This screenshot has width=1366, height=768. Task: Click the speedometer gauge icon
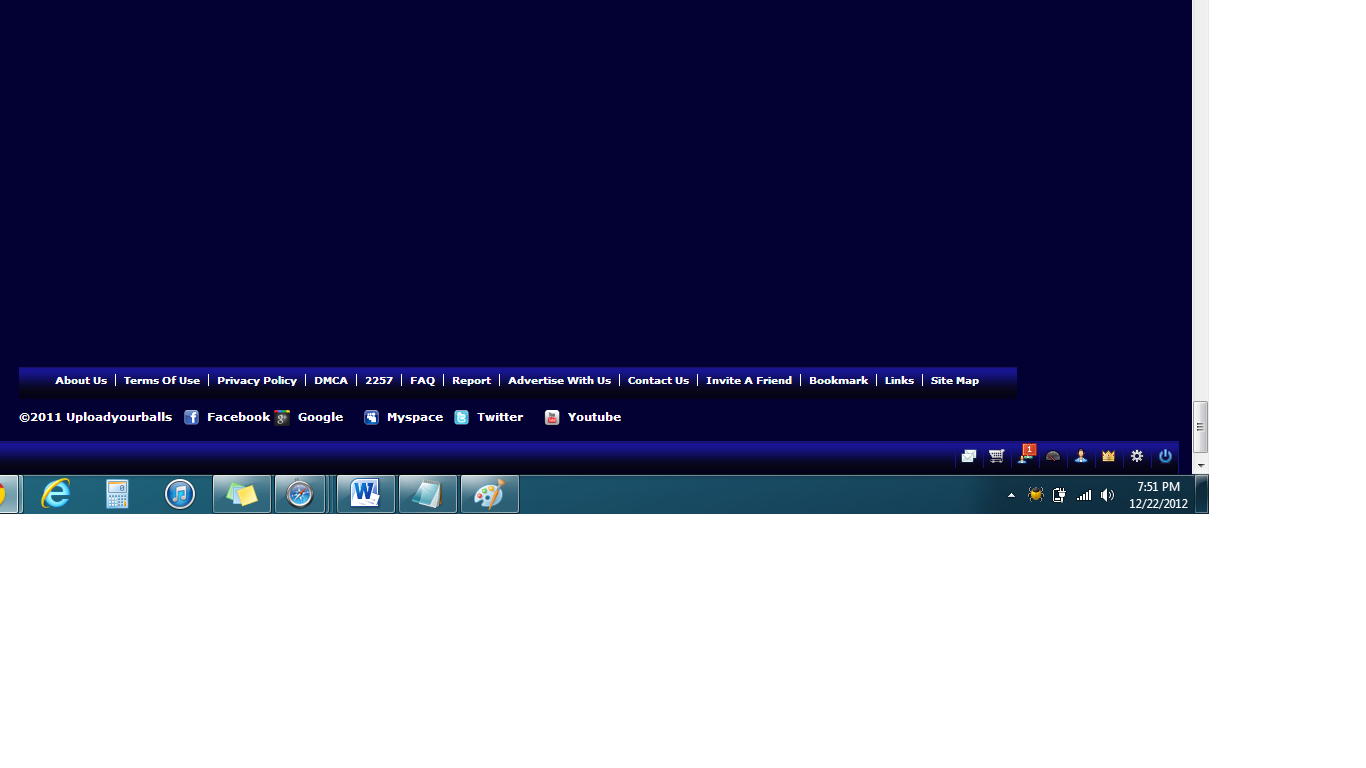(x=1053, y=456)
